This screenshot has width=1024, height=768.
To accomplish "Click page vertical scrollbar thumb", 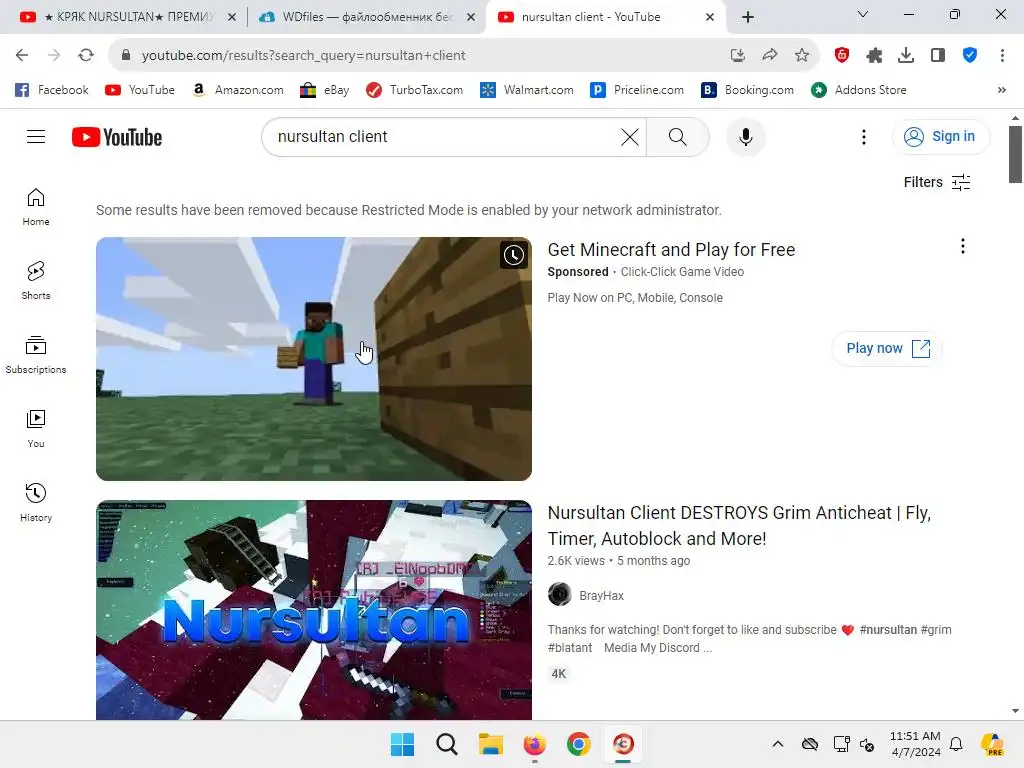I will (1015, 155).
